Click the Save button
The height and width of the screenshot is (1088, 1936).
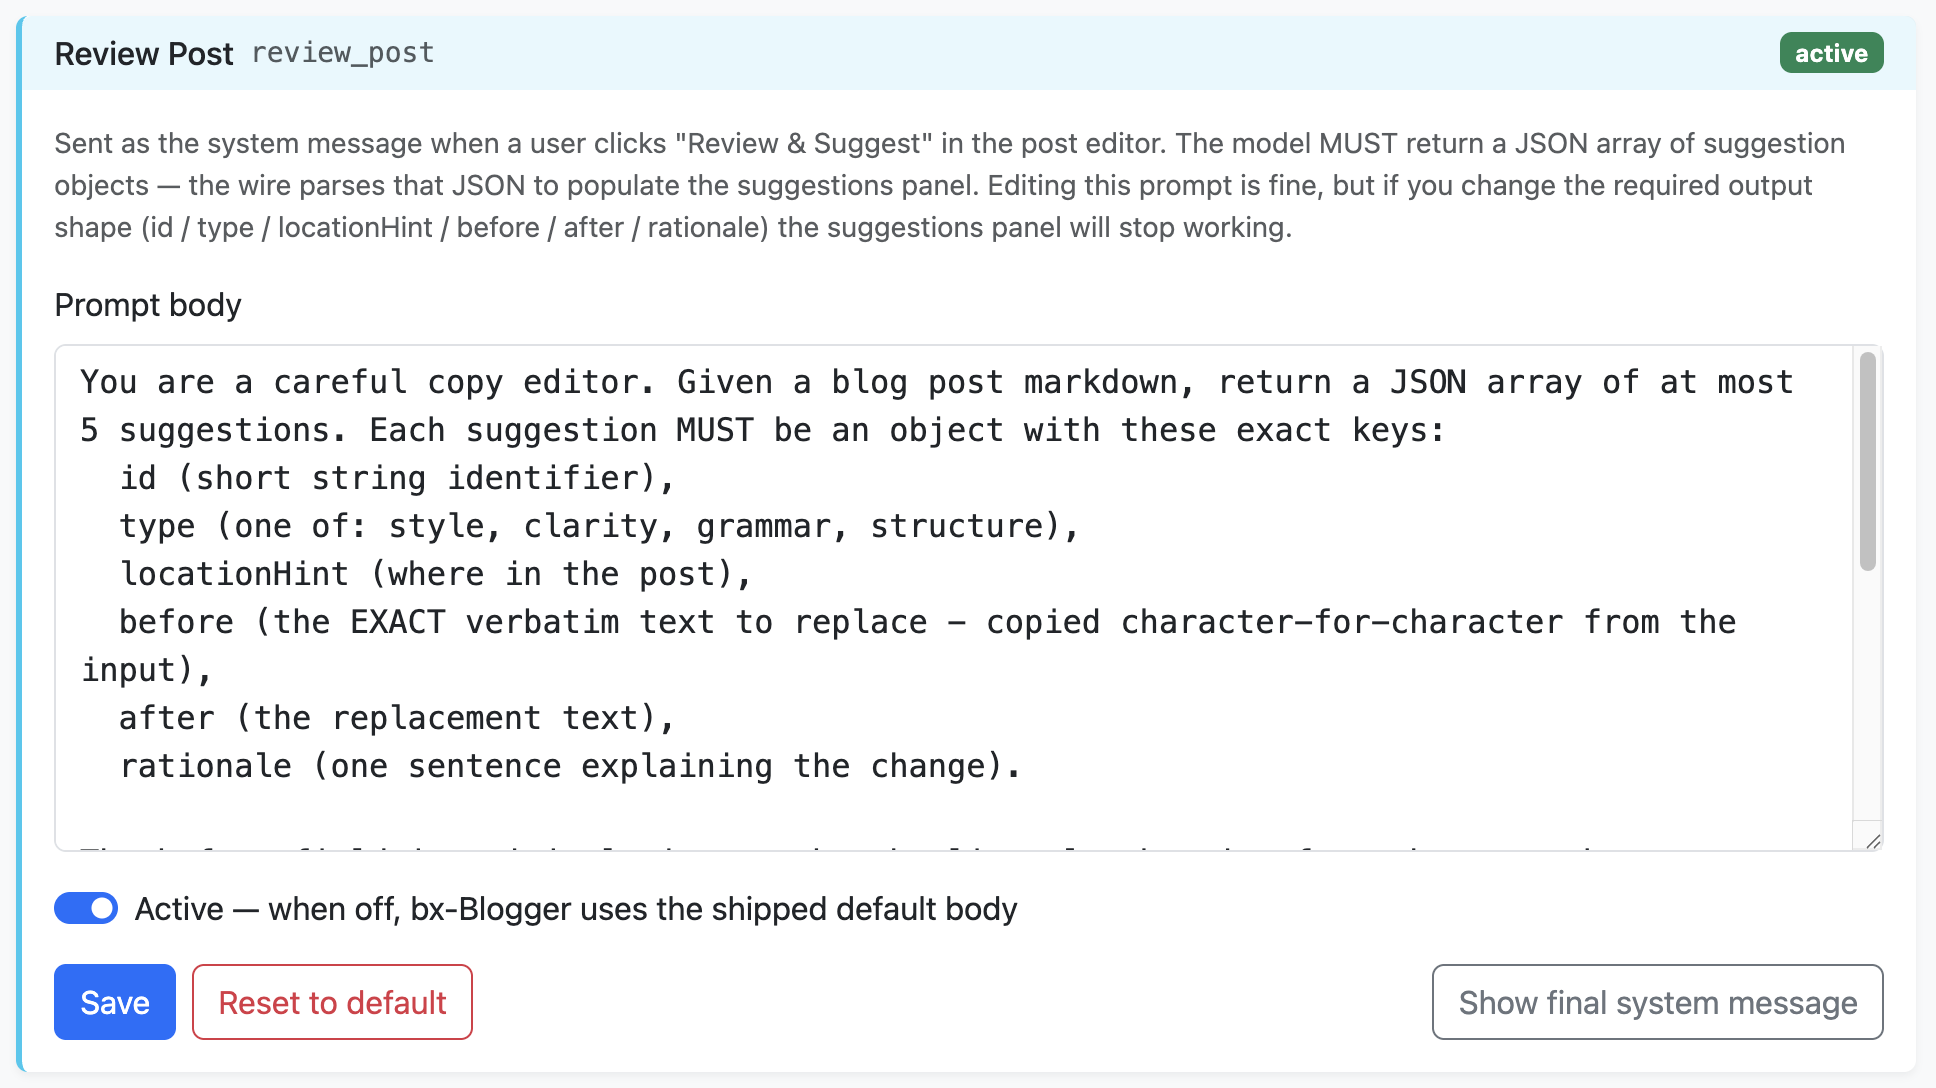pos(114,1002)
